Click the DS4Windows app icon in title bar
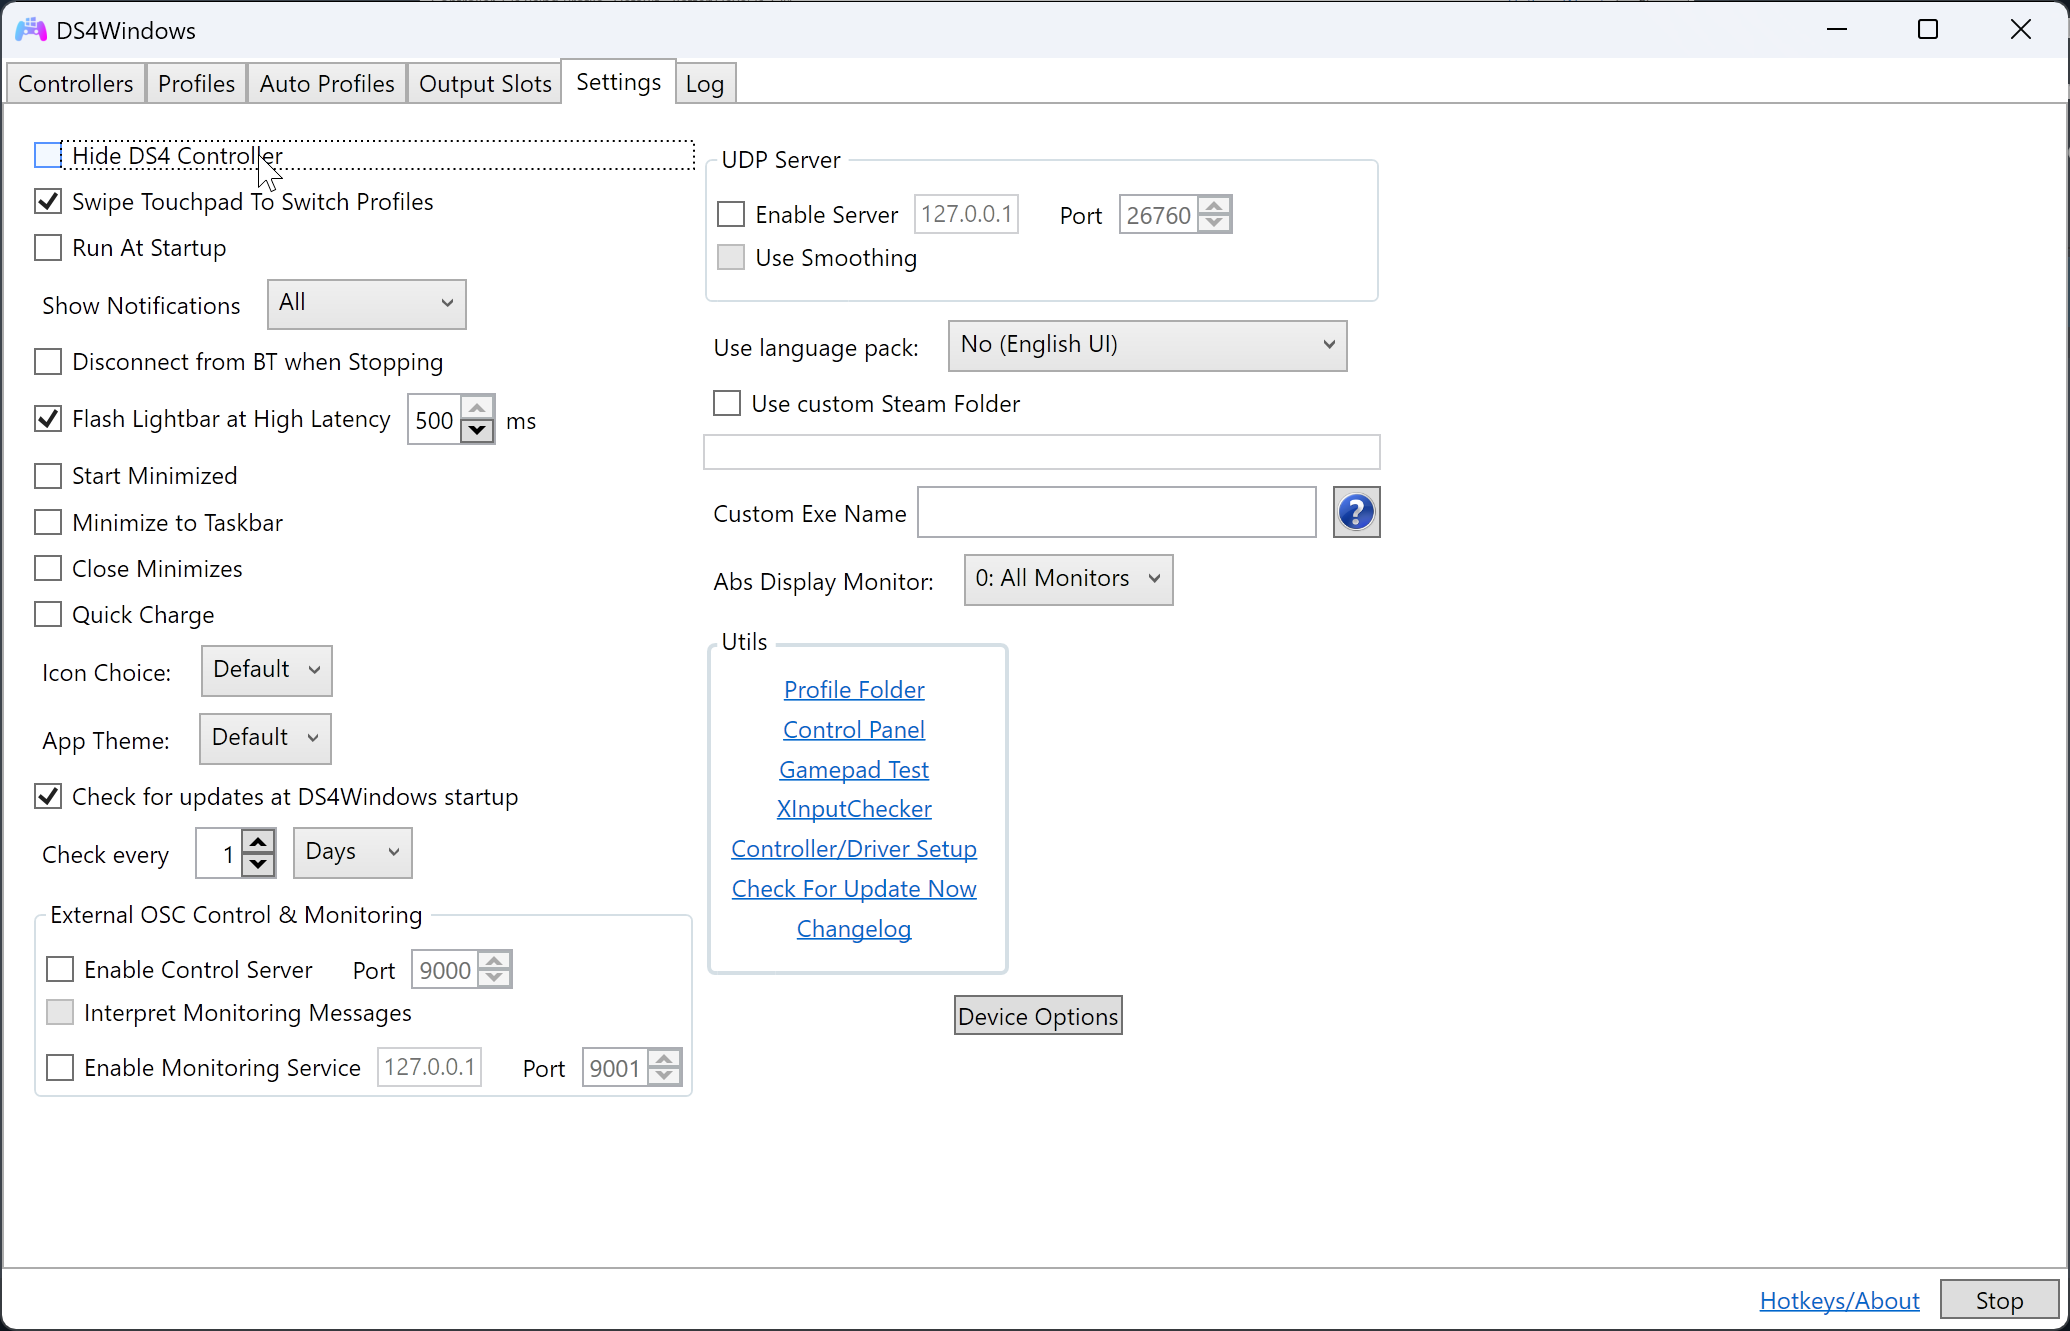This screenshot has height=1331, width=2070. (x=30, y=30)
